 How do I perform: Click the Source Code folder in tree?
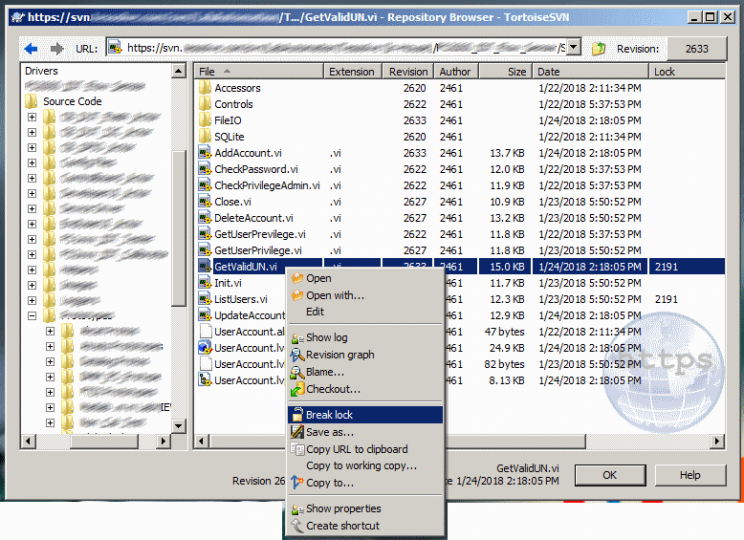coord(31,101)
